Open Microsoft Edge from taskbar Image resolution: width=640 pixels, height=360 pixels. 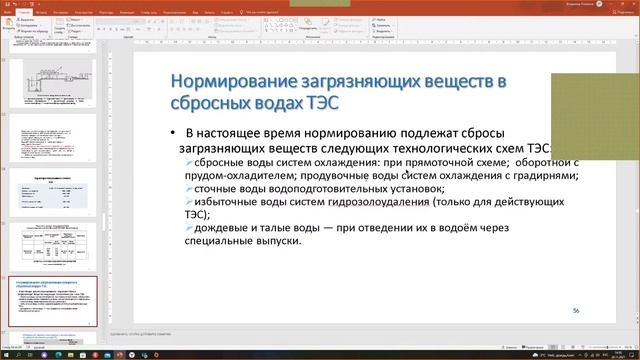click(x=58, y=355)
